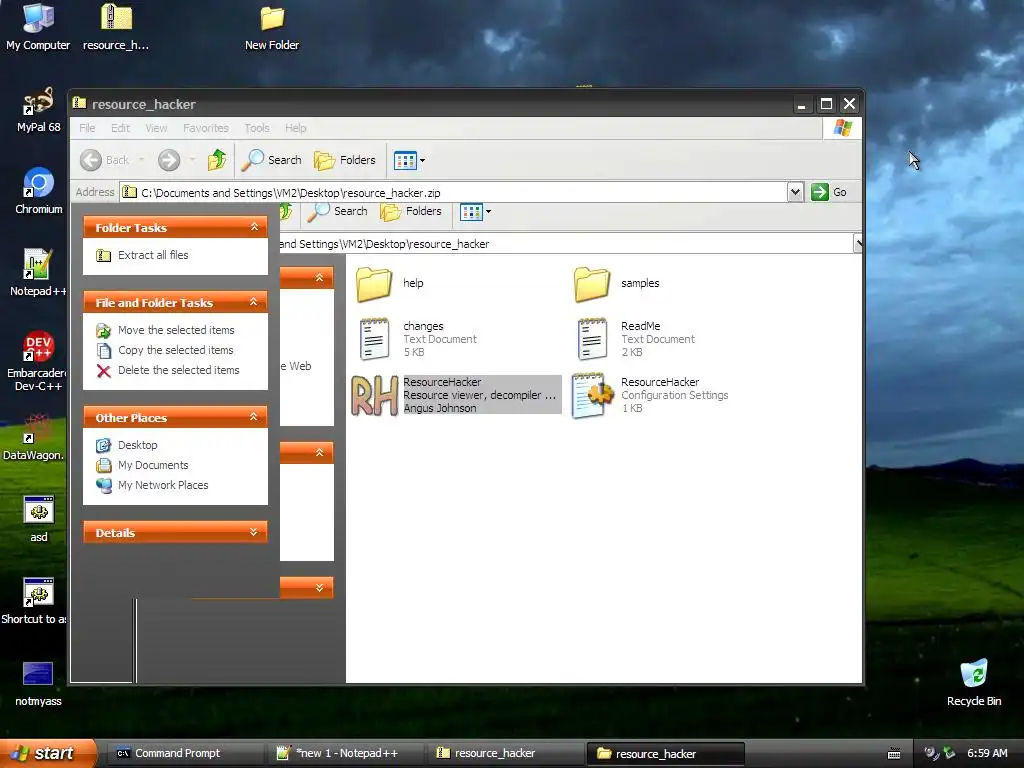
Task: Open the Help menu
Action: [x=295, y=128]
